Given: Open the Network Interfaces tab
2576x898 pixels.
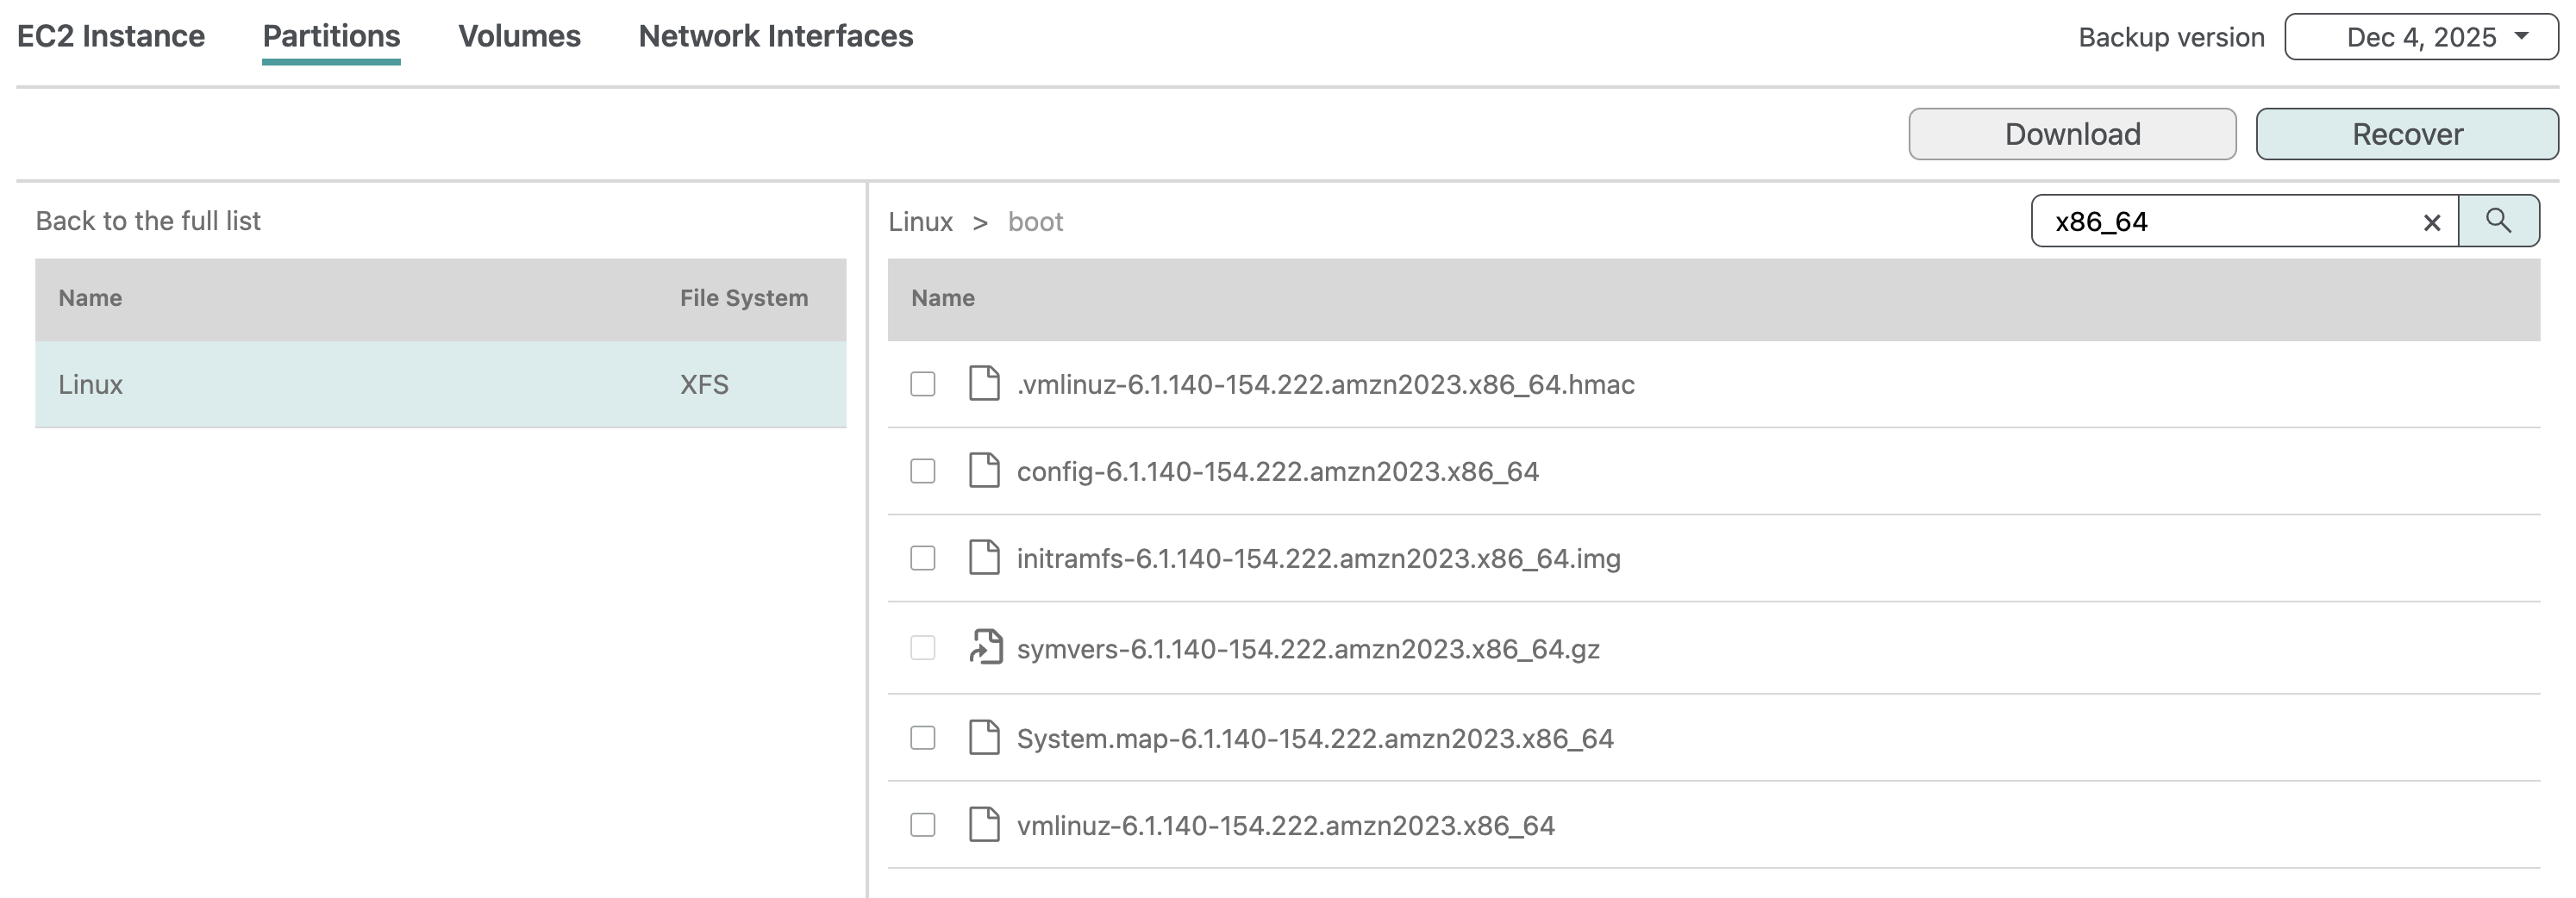Looking at the screenshot, I should point(775,36).
